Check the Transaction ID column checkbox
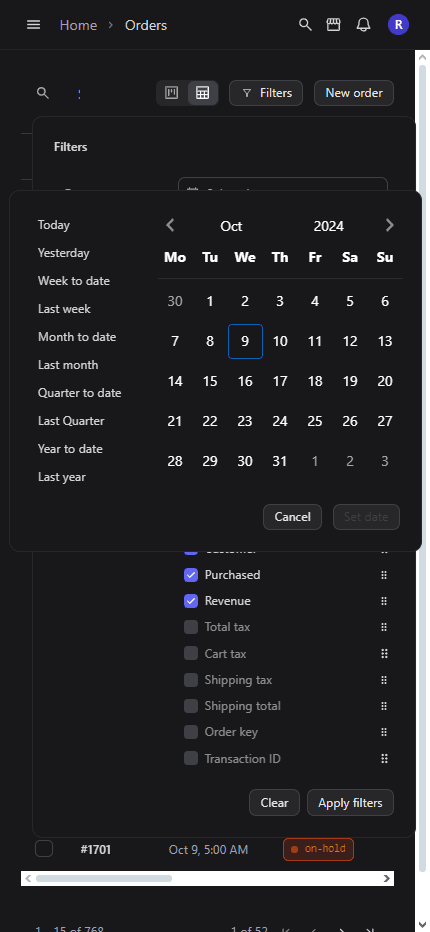The height and width of the screenshot is (932, 430). [x=191, y=758]
